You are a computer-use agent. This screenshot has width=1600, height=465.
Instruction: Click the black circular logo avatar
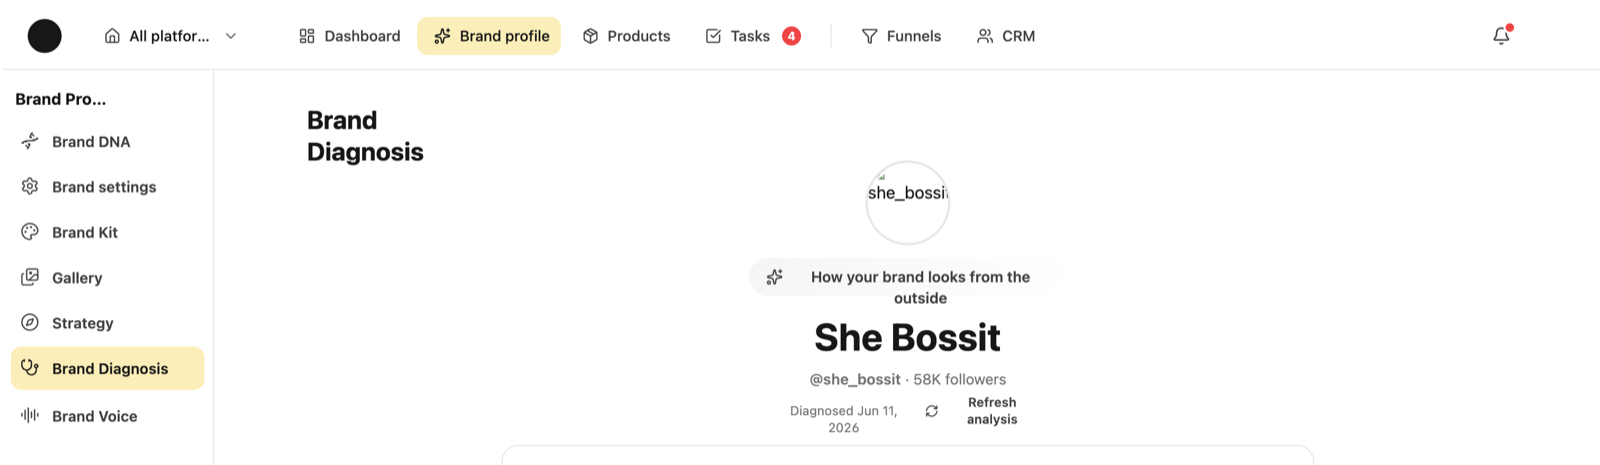tap(44, 36)
